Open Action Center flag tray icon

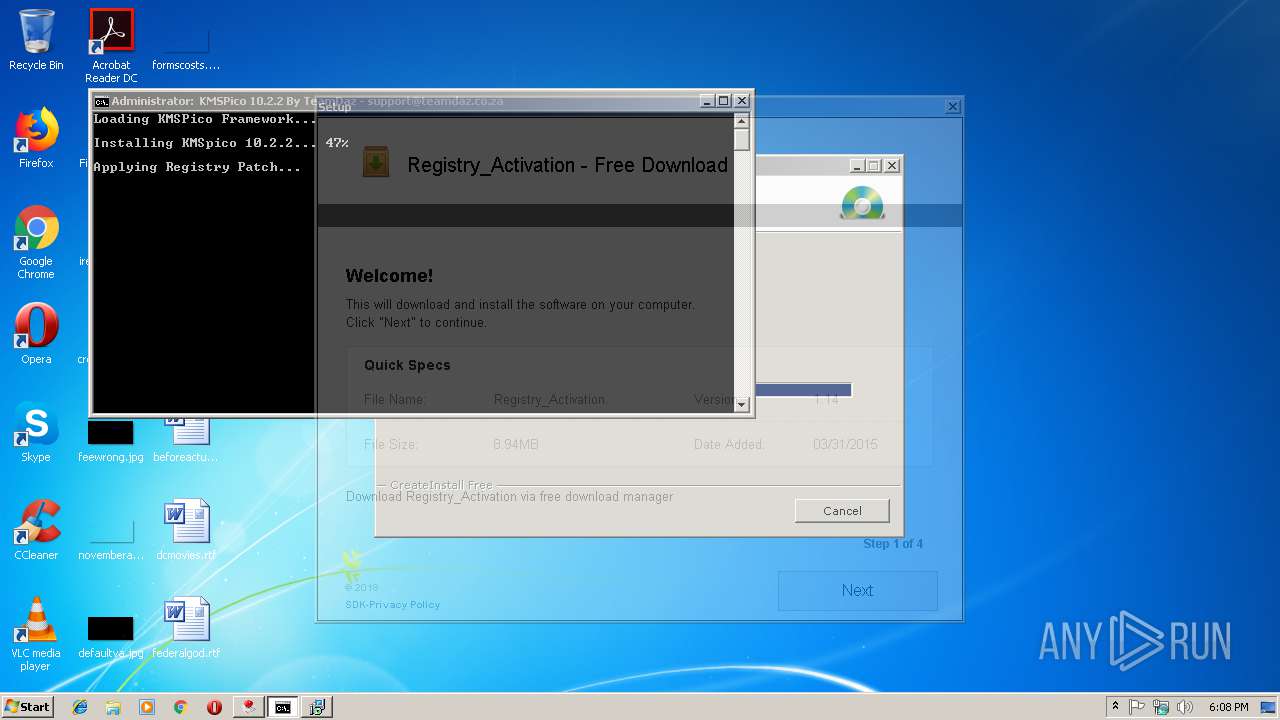tap(1137, 707)
